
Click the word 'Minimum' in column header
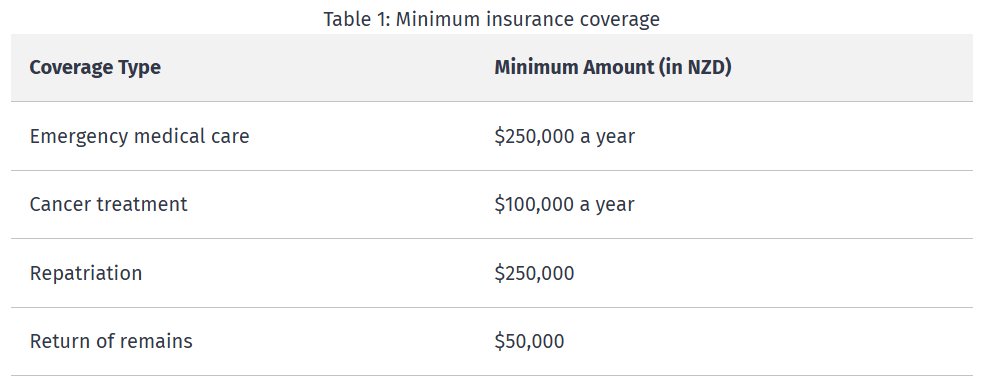click(536, 67)
